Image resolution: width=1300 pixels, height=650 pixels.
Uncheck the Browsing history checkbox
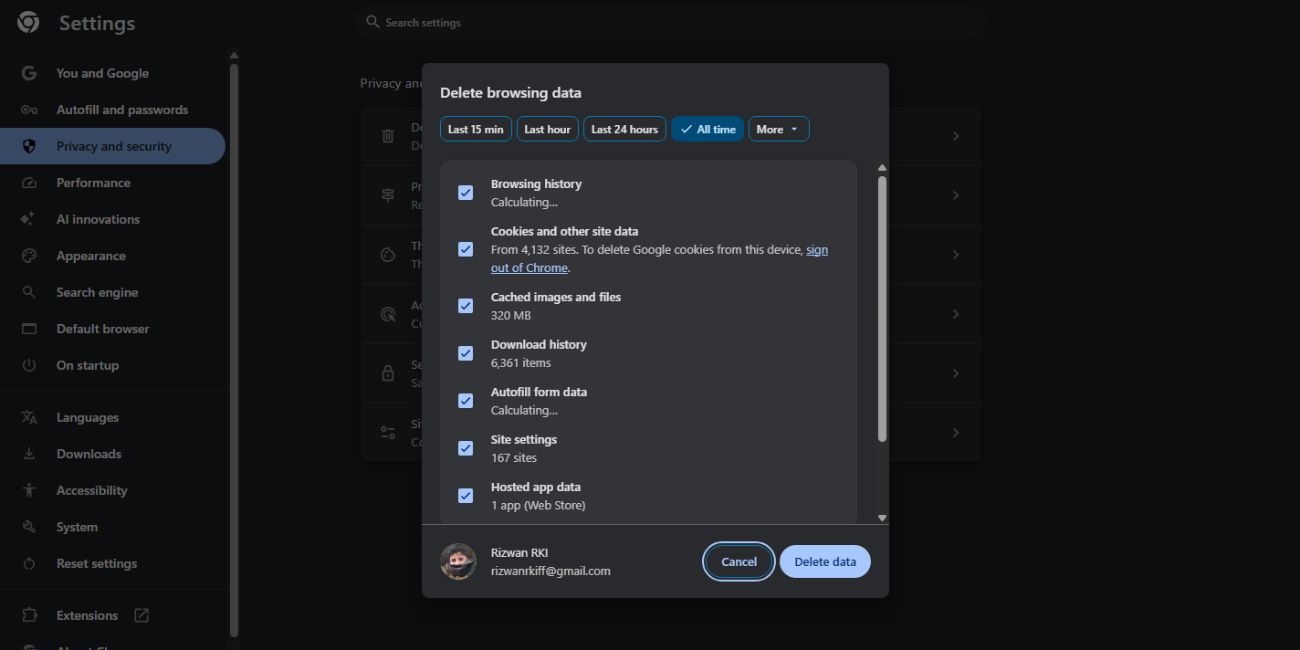(x=465, y=191)
